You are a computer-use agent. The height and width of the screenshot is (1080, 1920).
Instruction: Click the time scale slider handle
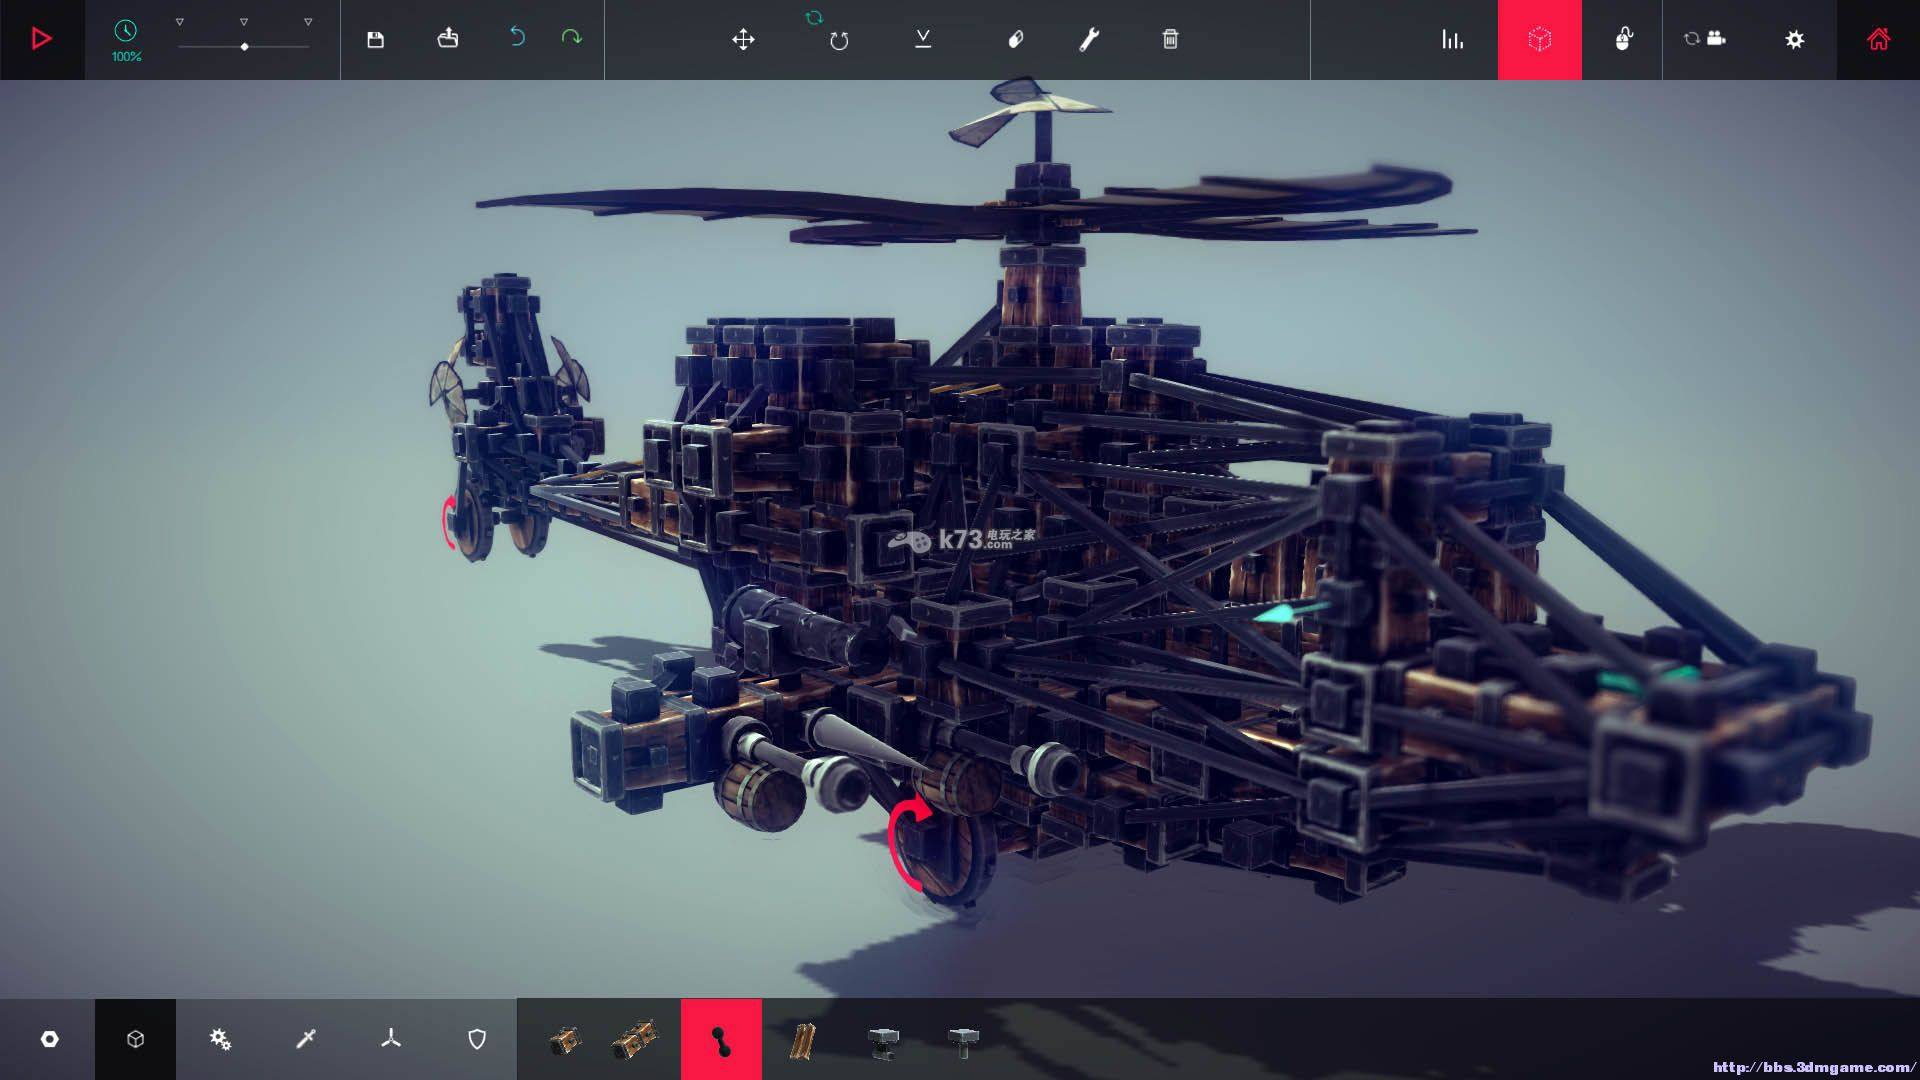pos(244,47)
